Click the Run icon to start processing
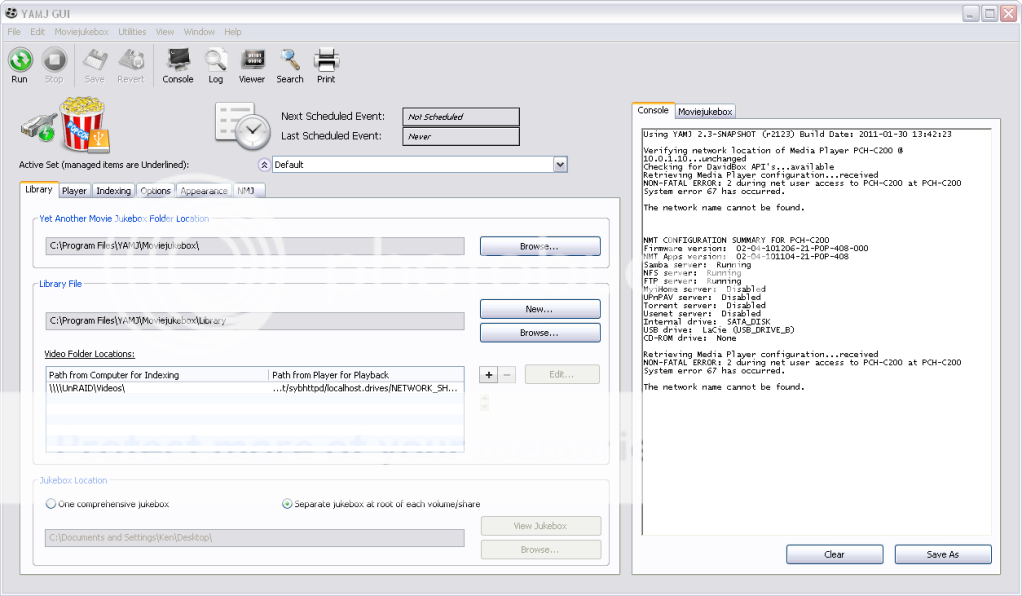Image resolution: width=1022 pixels, height=596 pixels. (19, 63)
